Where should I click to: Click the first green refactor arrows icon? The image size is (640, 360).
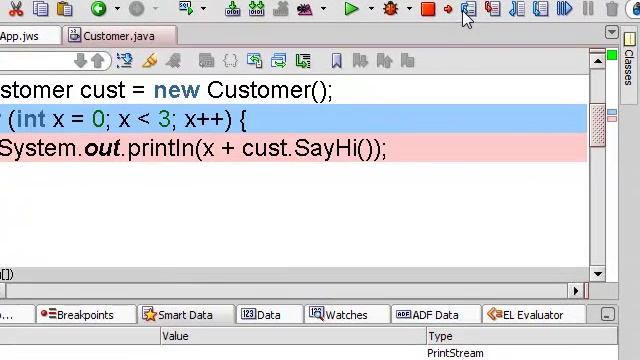(254, 61)
